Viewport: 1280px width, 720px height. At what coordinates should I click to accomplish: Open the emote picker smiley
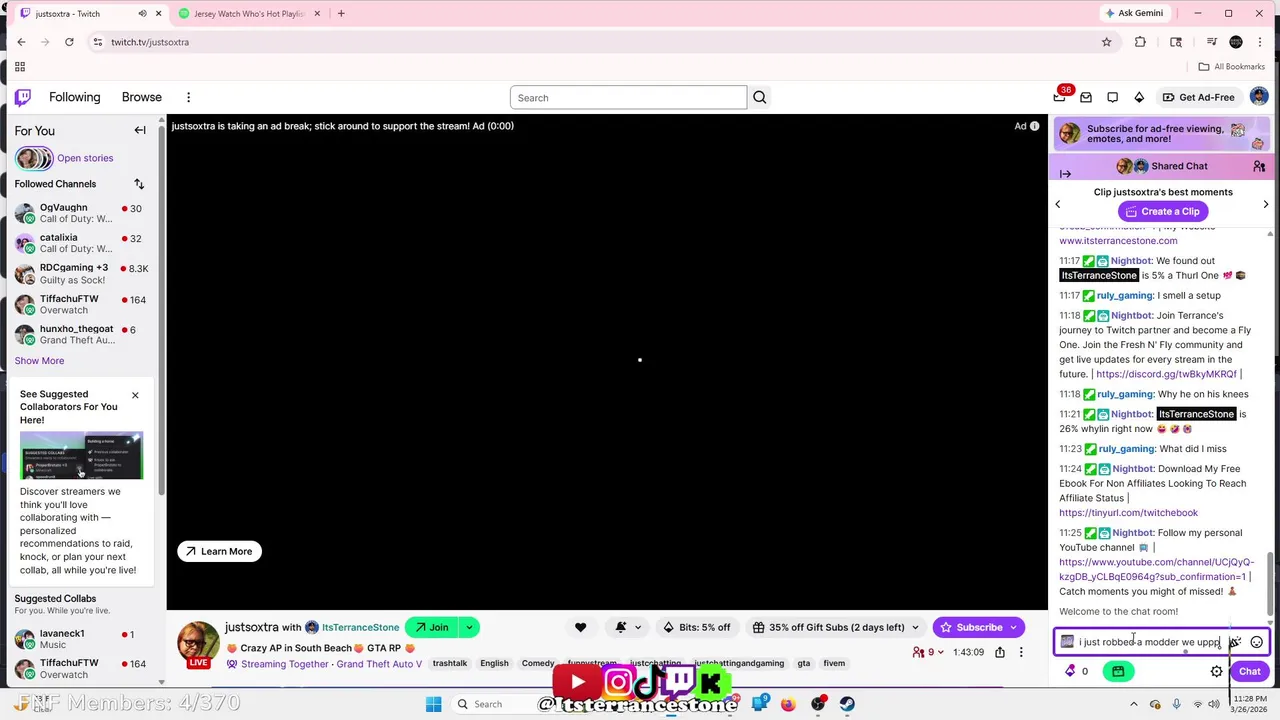[1257, 642]
